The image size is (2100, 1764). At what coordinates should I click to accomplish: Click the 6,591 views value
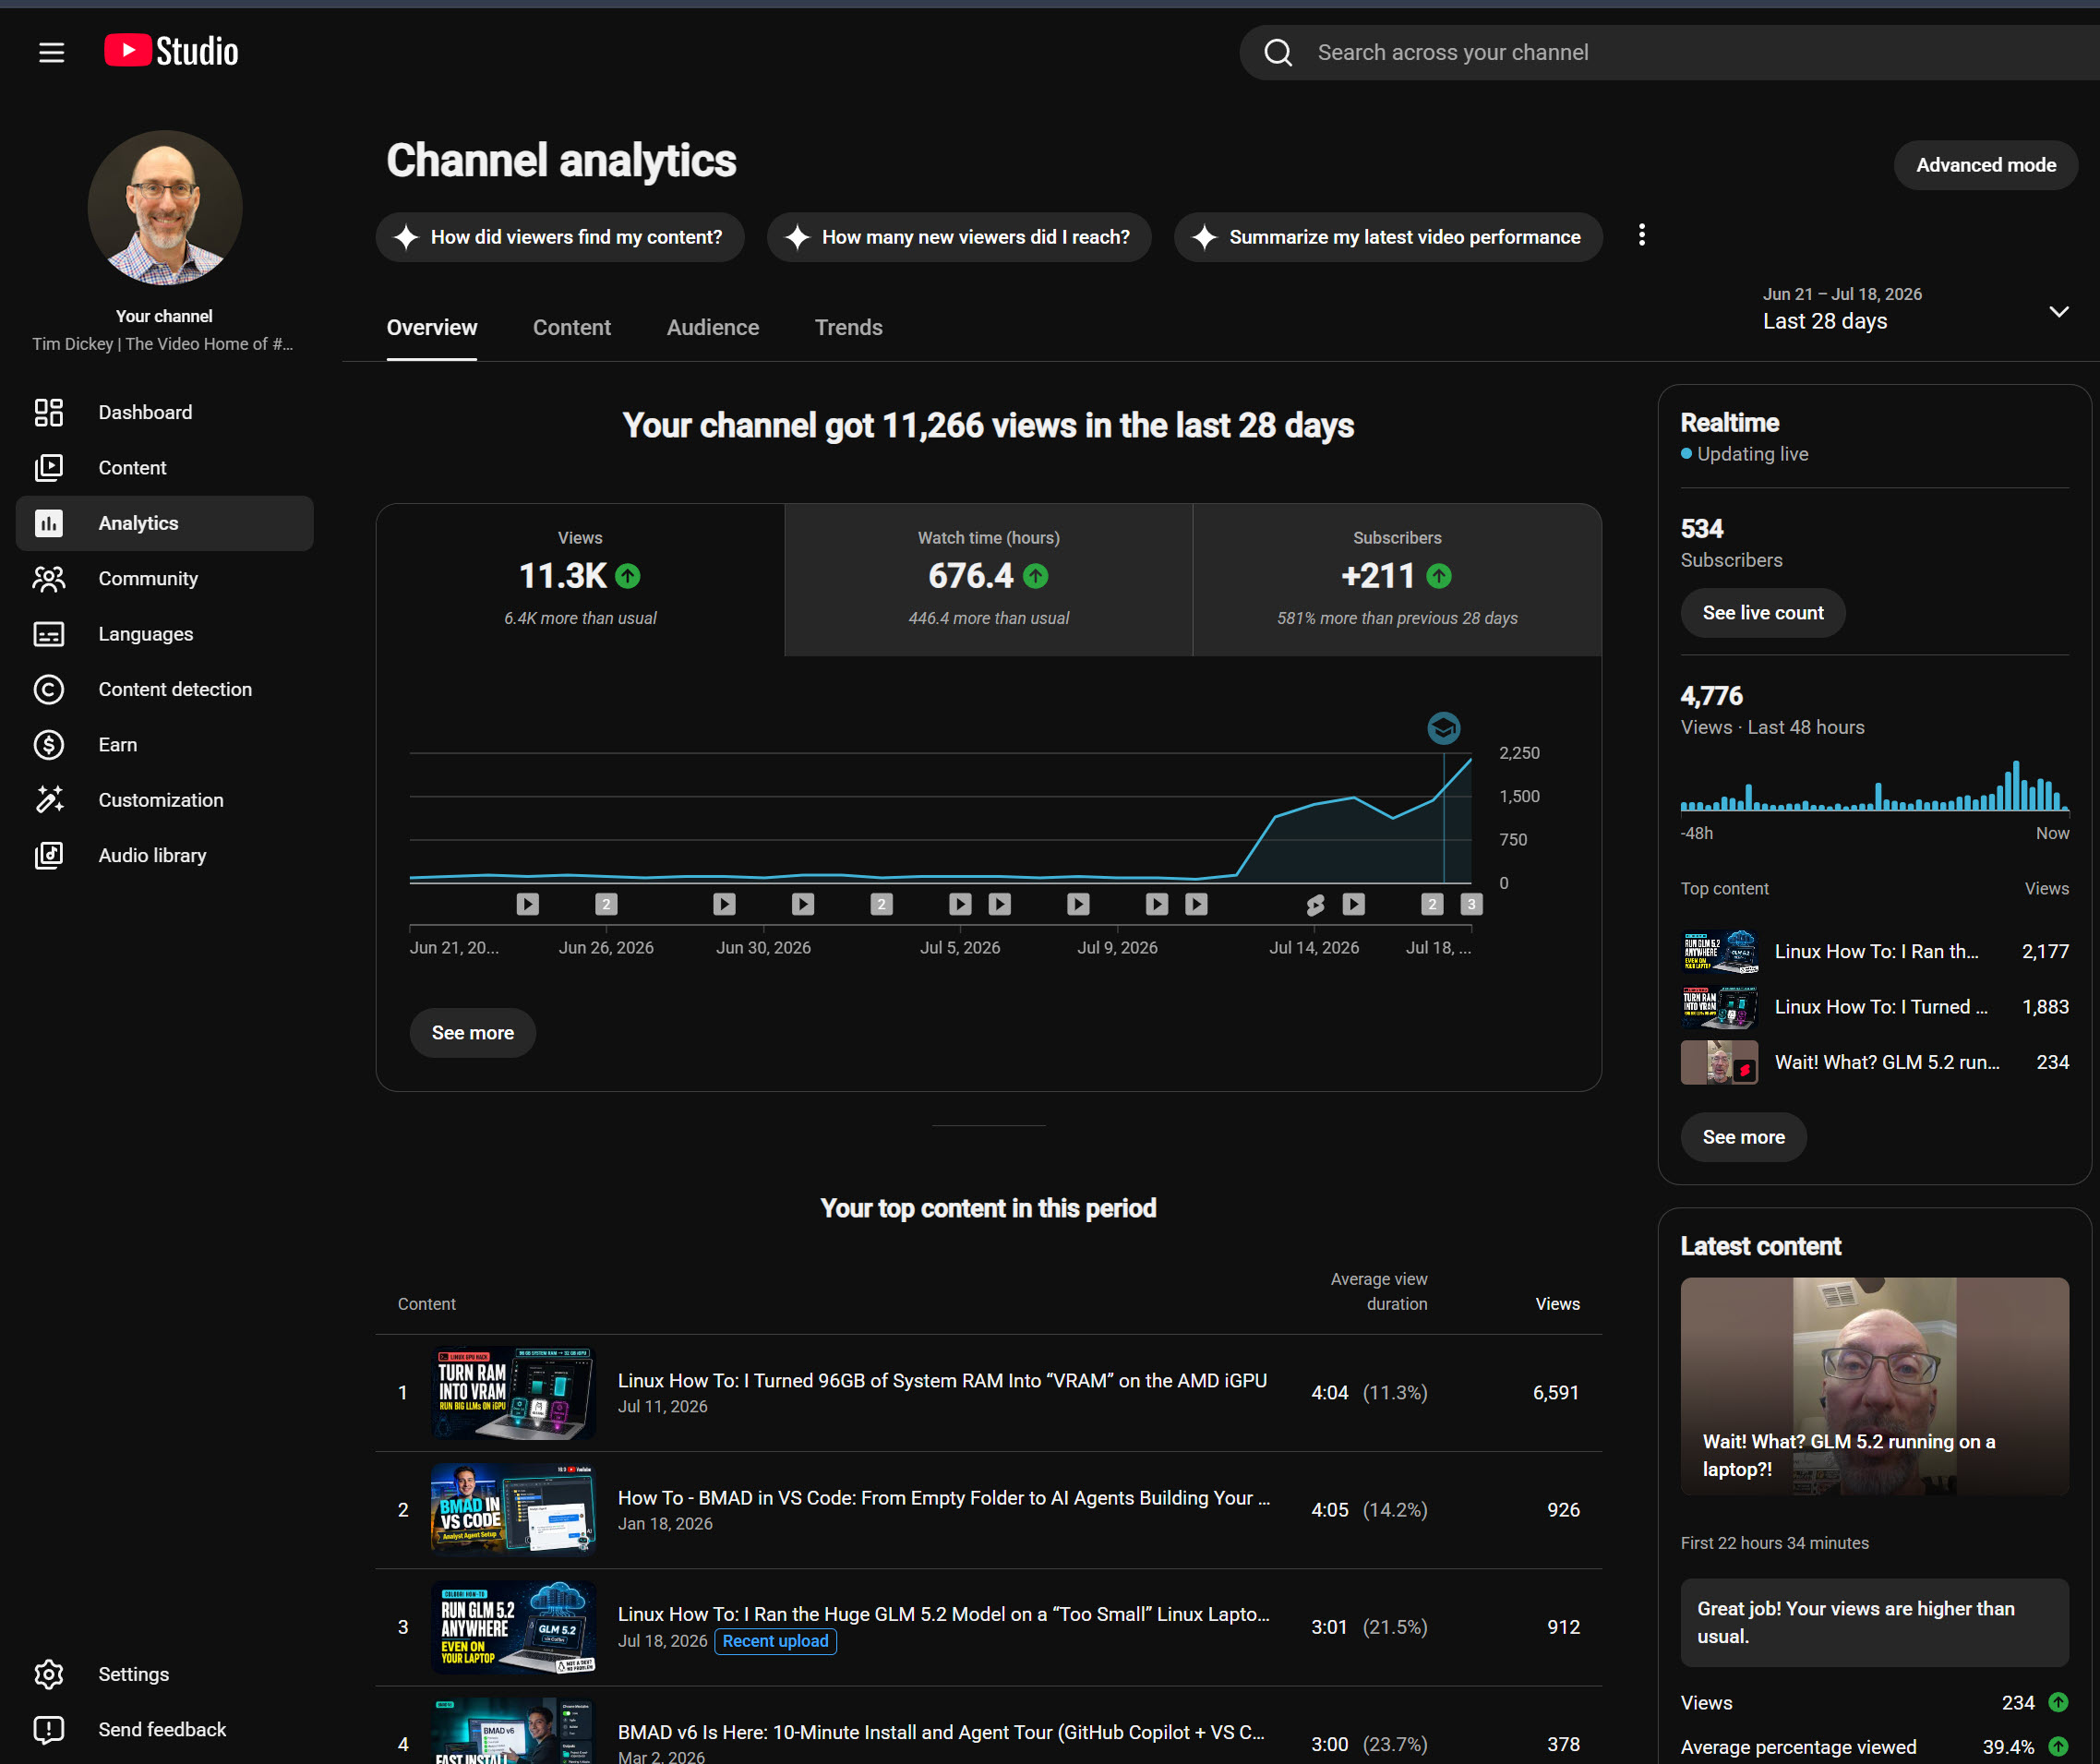coord(1556,1392)
